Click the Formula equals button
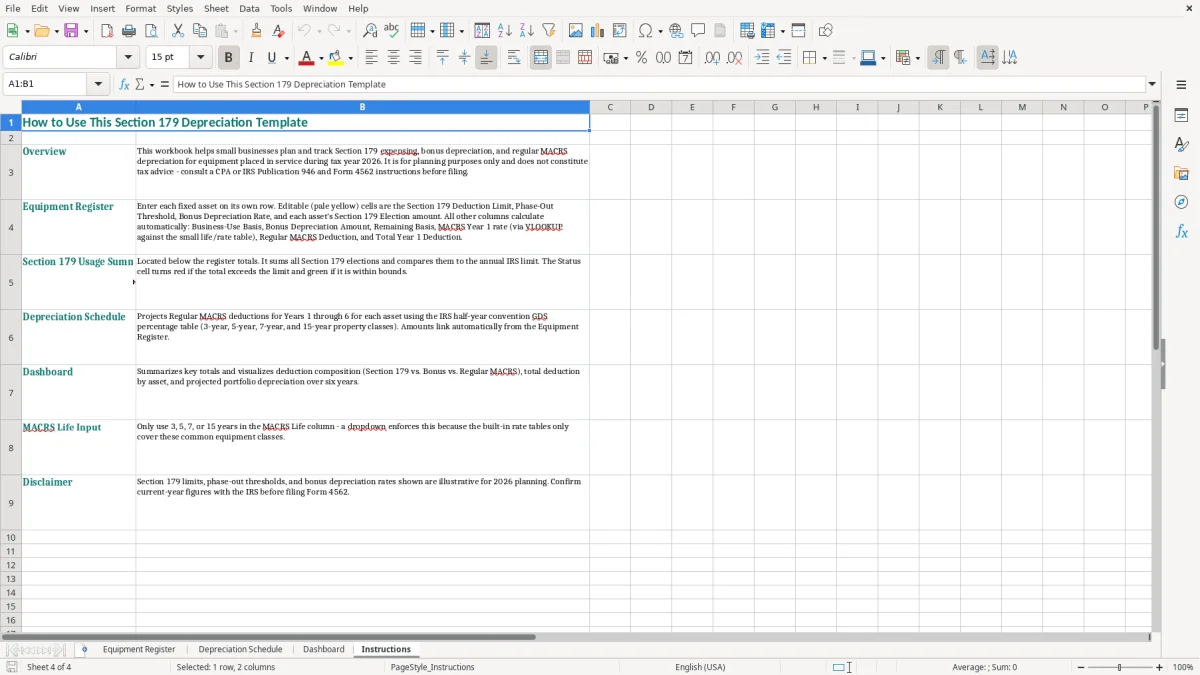 click(165, 84)
